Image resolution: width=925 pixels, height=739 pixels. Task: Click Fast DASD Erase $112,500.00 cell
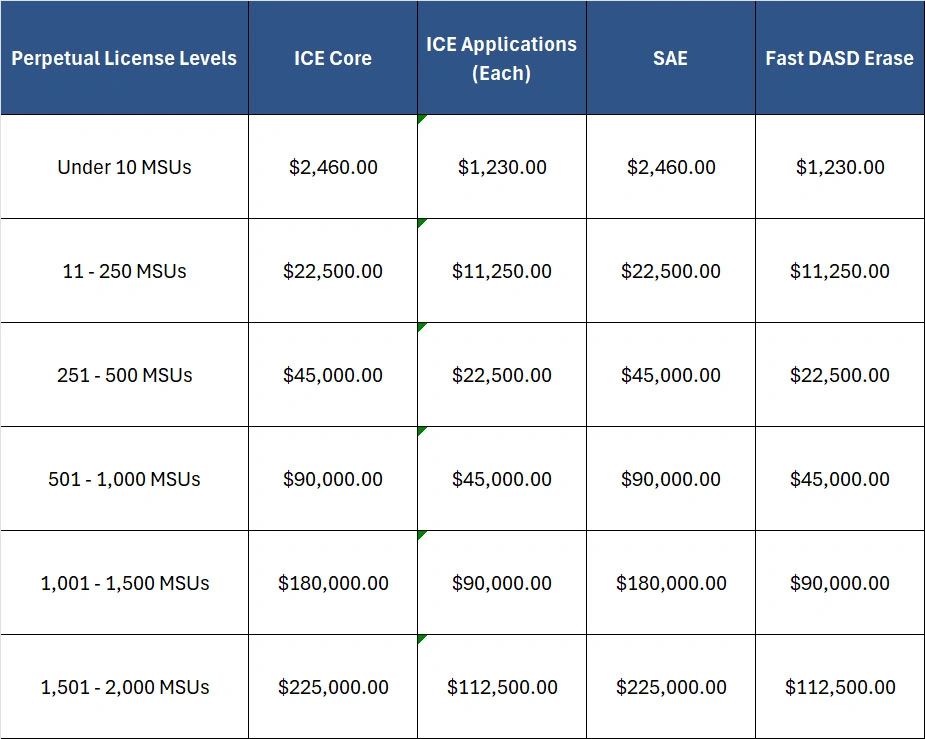pyautogui.click(x=839, y=687)
